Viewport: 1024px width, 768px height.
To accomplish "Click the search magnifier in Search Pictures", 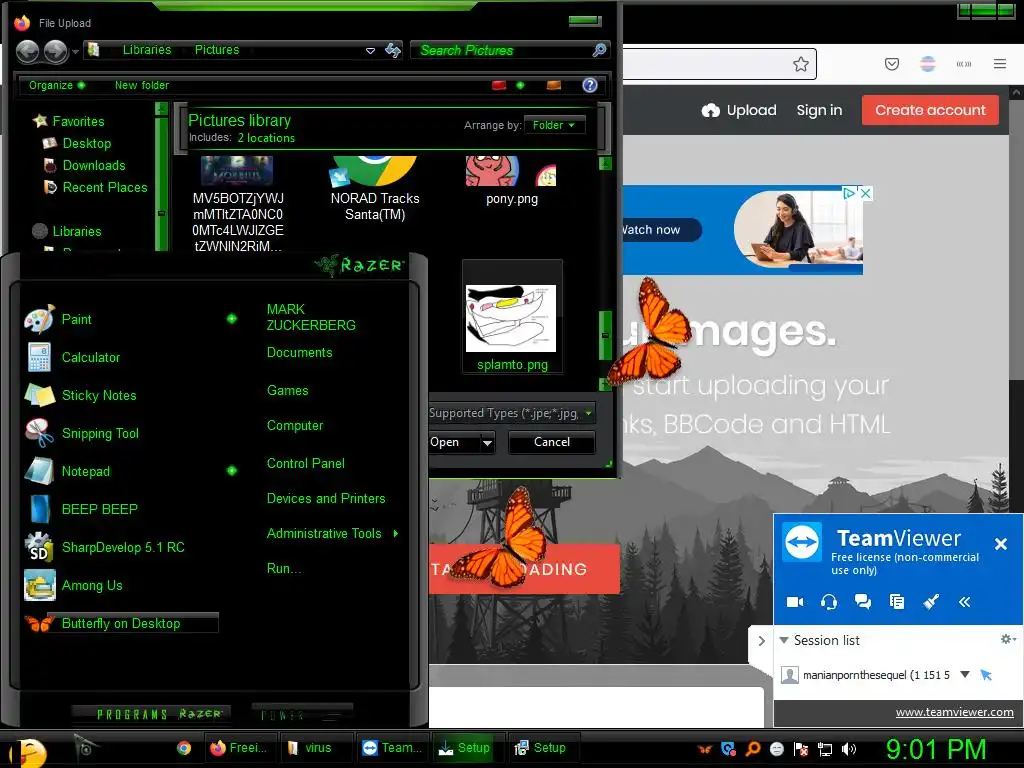I will pos(599,50).
